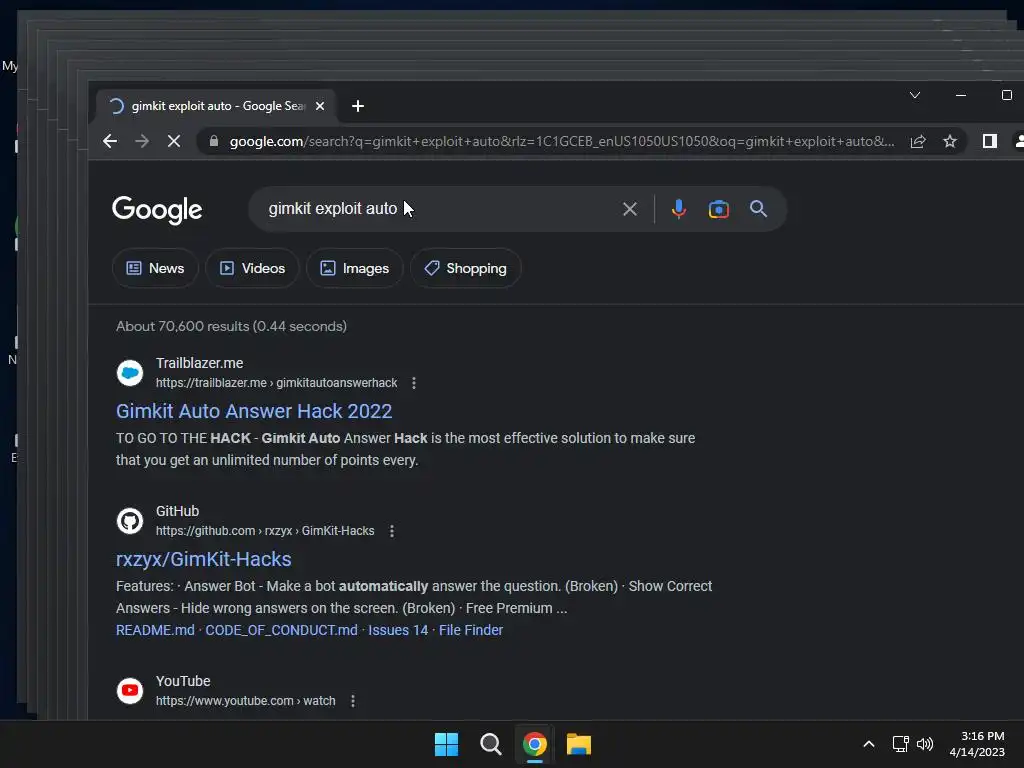Click the magnifier search button

click(758, 209)
